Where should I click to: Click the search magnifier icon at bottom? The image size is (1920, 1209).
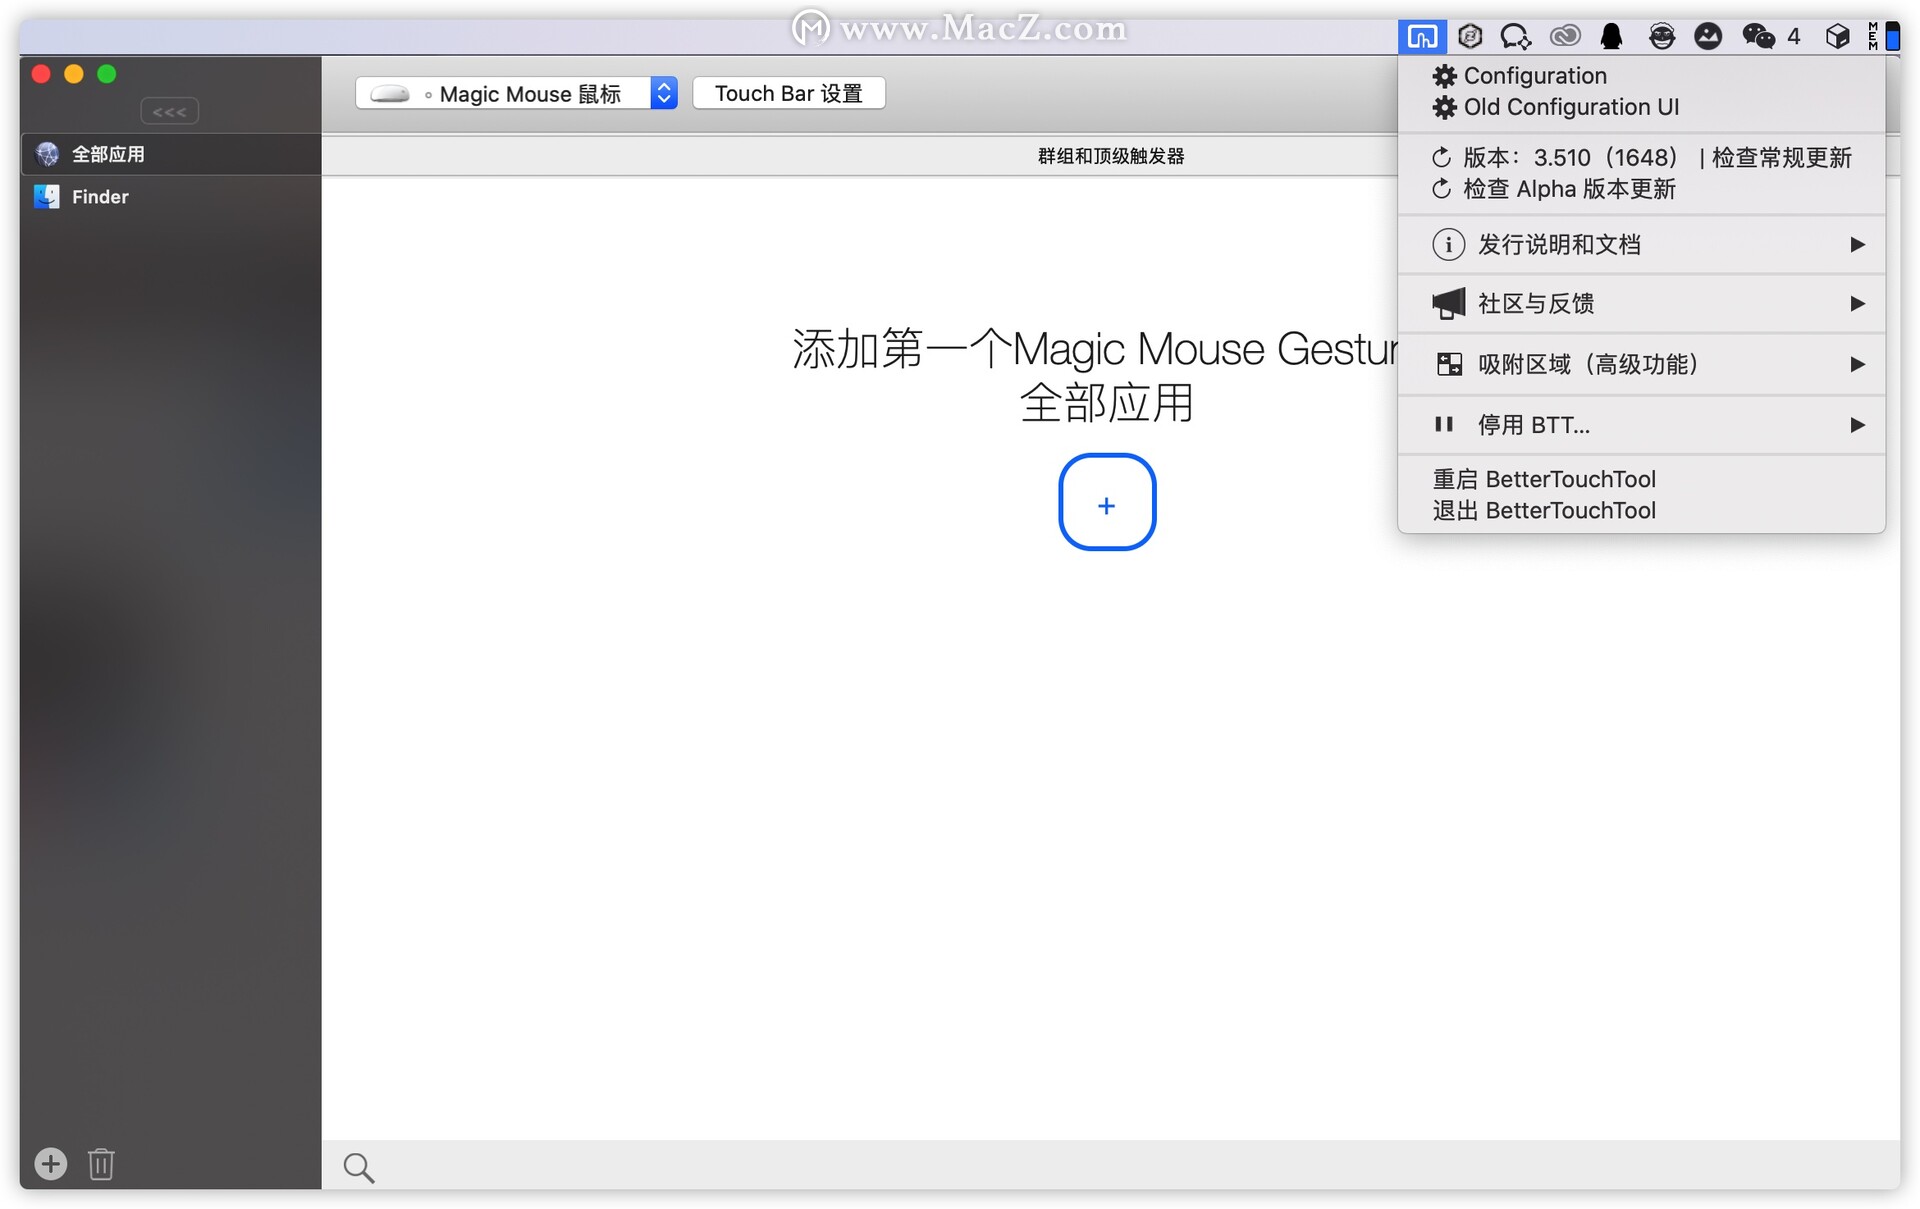(358, 1167)
